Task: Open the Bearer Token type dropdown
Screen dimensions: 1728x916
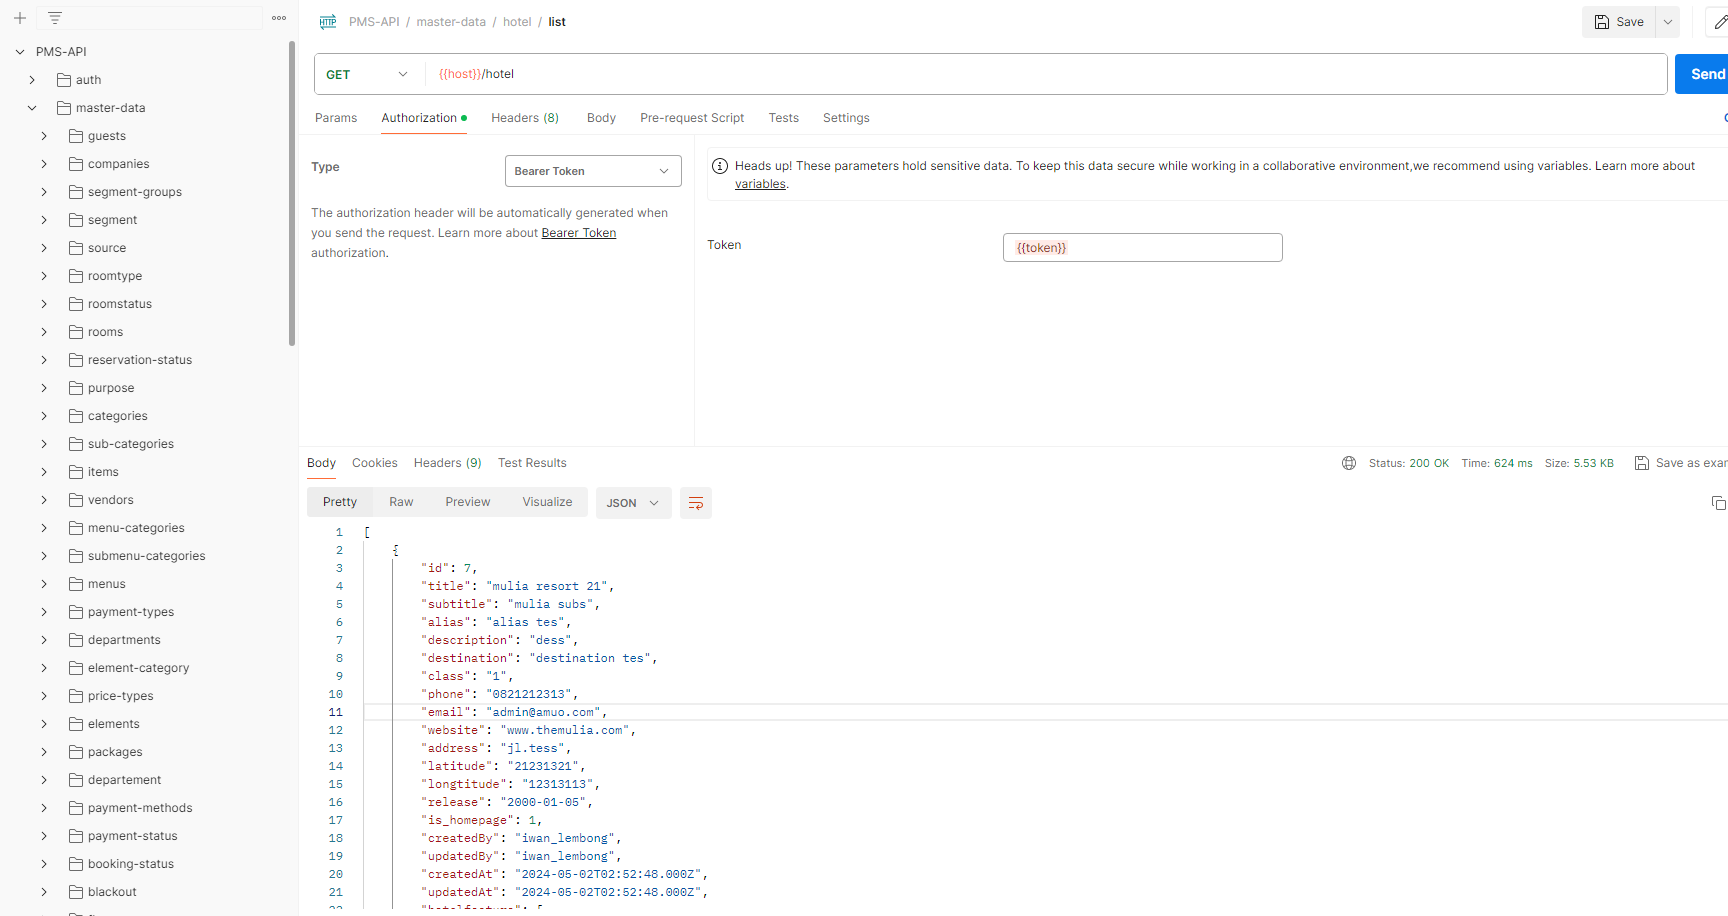Action: point(593,171)
